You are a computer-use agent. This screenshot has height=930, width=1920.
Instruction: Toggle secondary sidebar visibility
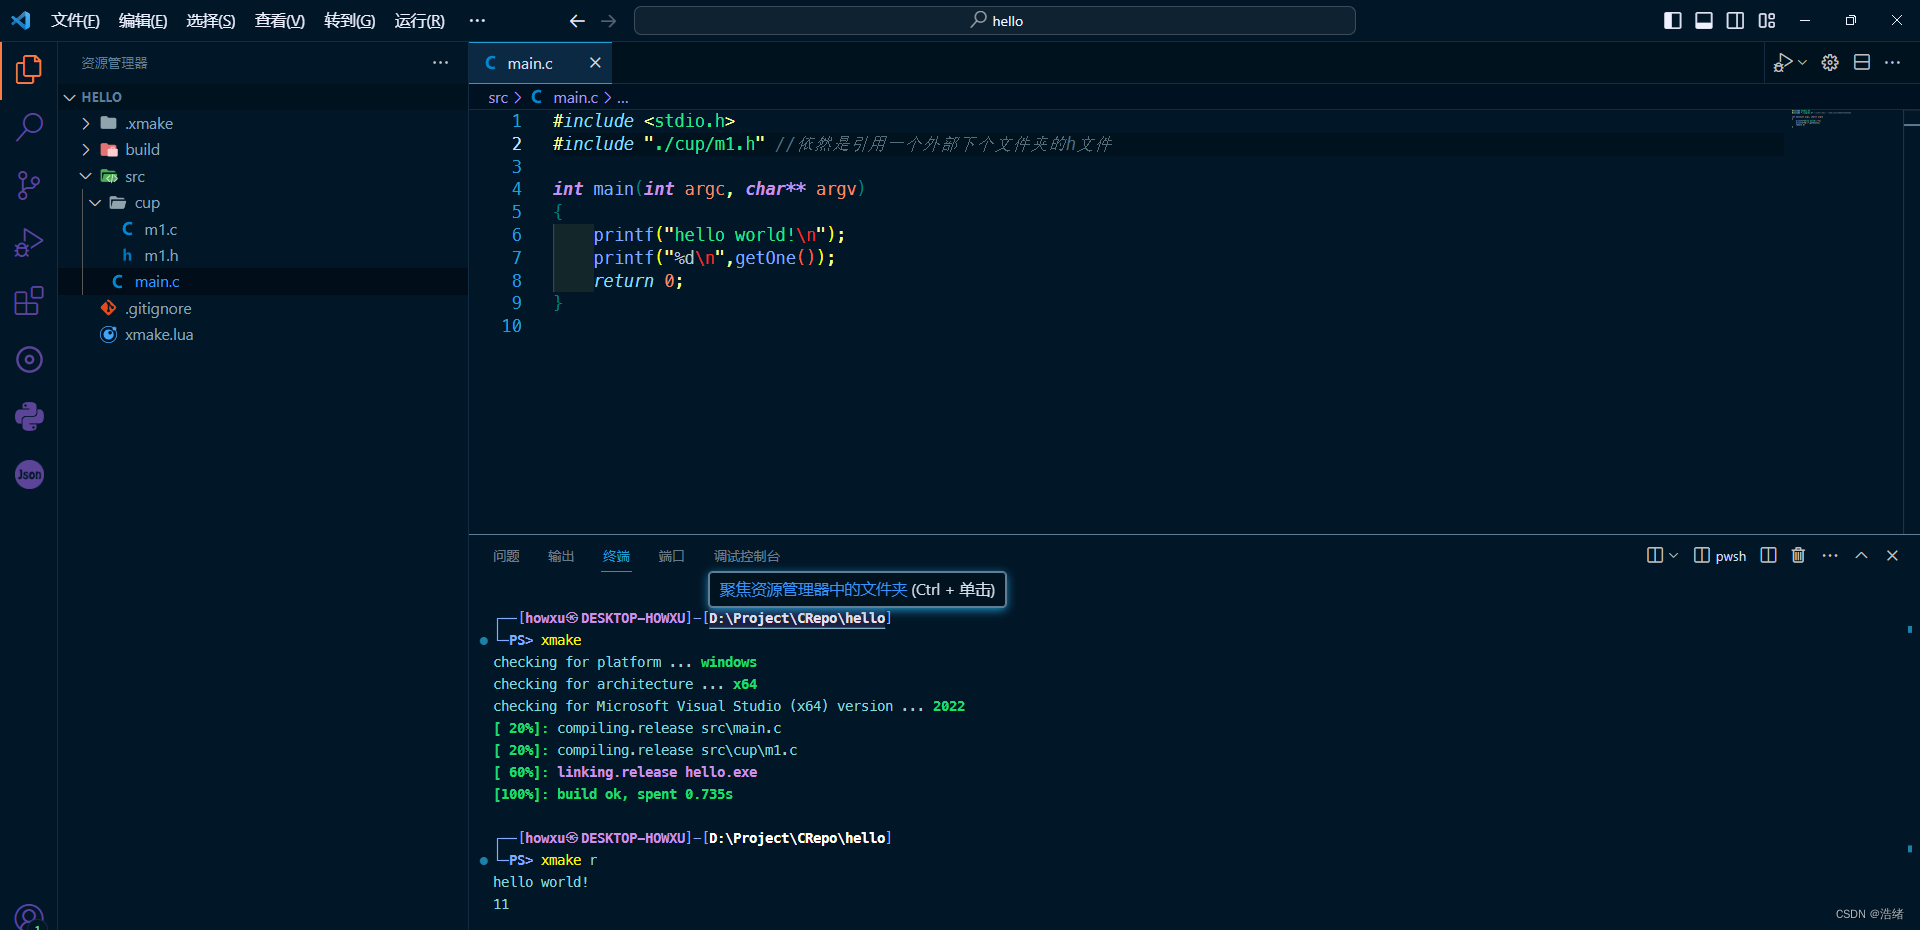tap(1735, 21)
